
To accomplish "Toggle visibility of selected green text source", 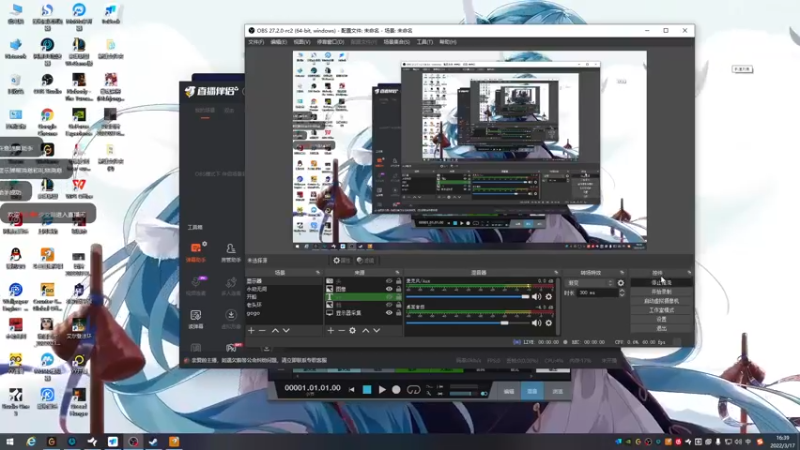I will [x=389, y=296].
